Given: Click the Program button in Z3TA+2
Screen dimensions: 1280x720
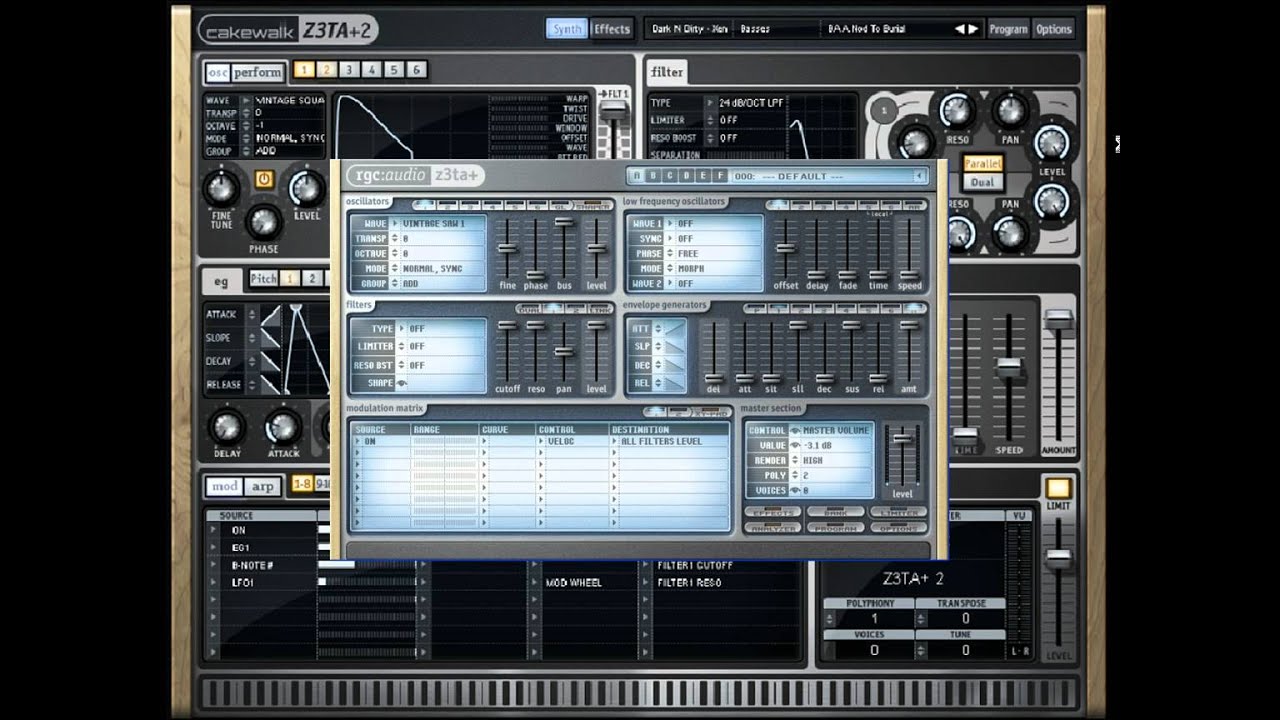Looking at the screenshot, I should click(1008, 29).
